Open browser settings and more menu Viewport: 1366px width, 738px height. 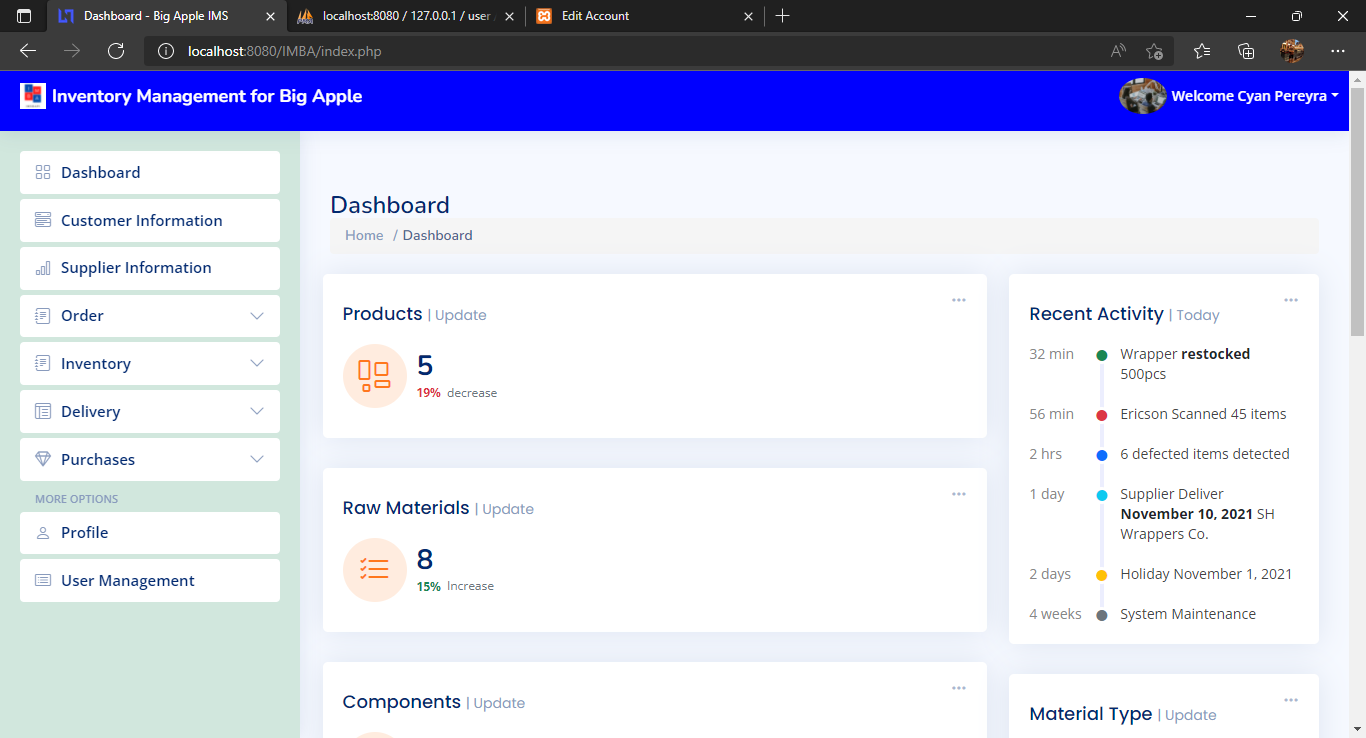(1337, 51)
